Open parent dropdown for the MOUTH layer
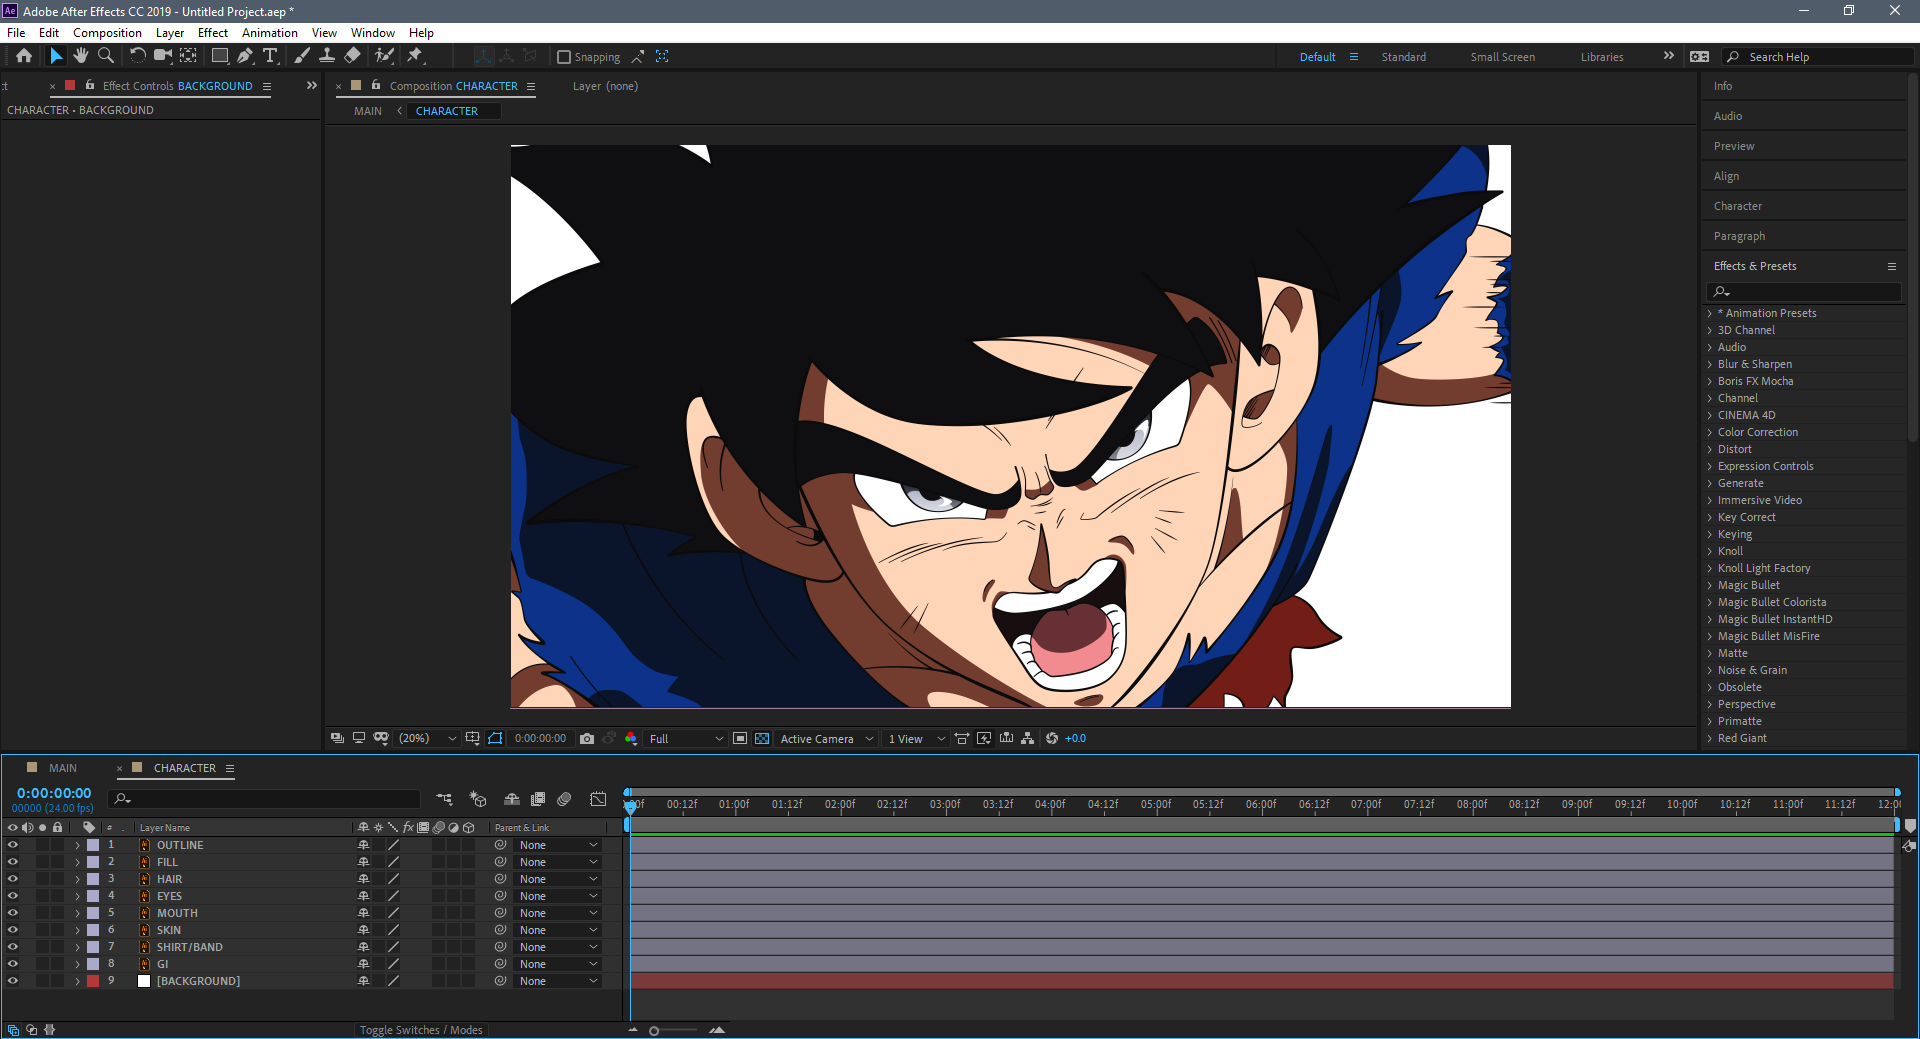Image resolution: width=1920 pixels, height=1039 pixels. coord(558,913)
